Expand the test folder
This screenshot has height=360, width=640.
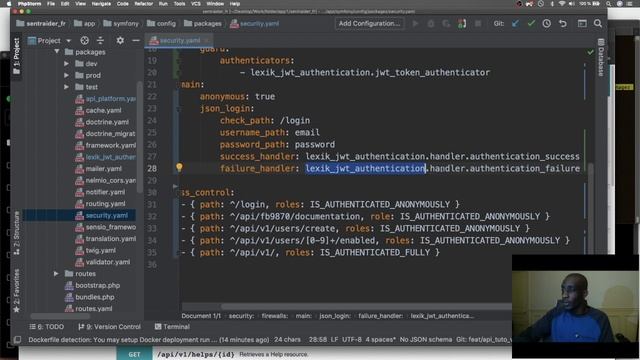pyautogui.click(x=66, y=87)
